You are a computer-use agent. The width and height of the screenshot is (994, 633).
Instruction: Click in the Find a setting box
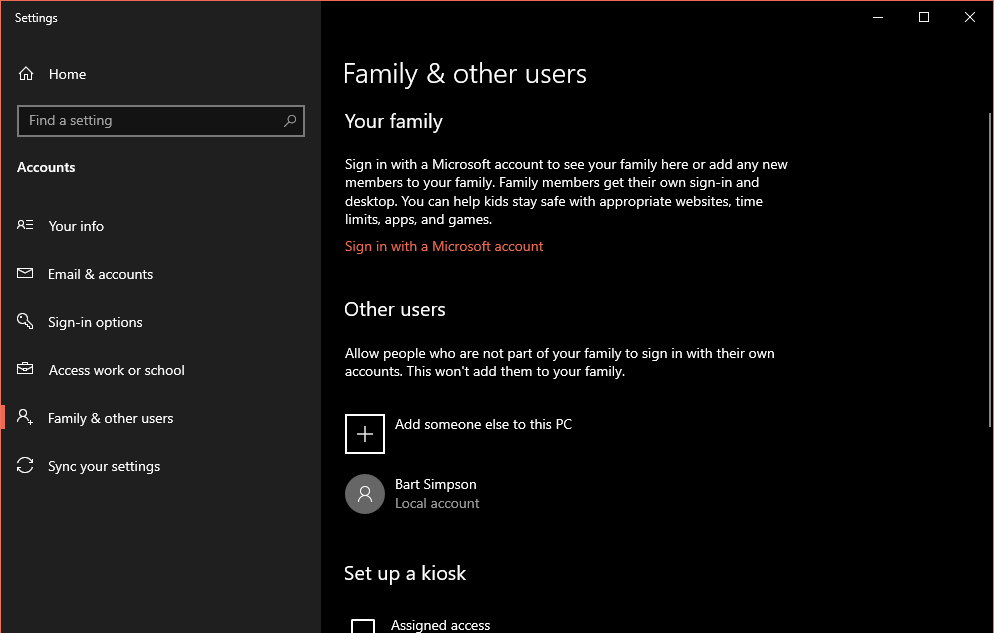(161, 120)
